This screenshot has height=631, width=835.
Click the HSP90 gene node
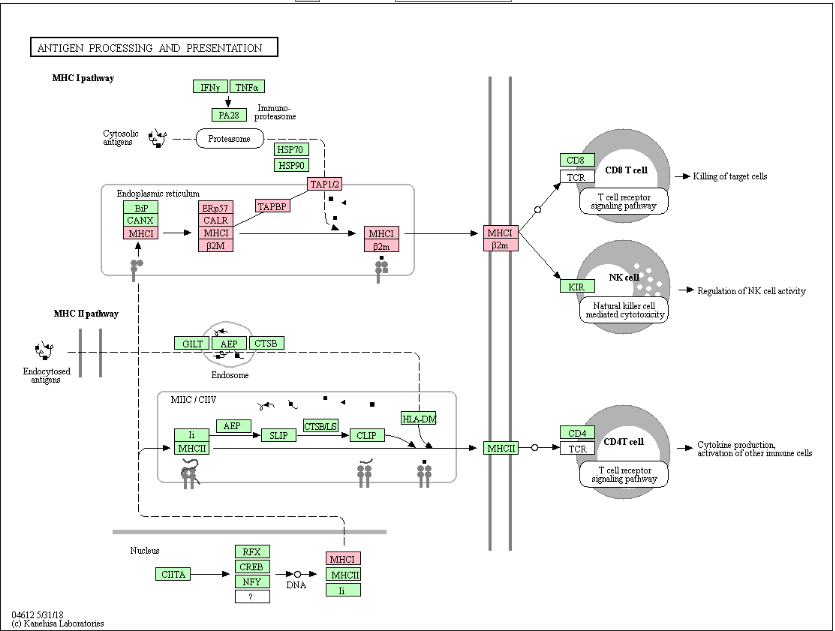pos(292,165)
